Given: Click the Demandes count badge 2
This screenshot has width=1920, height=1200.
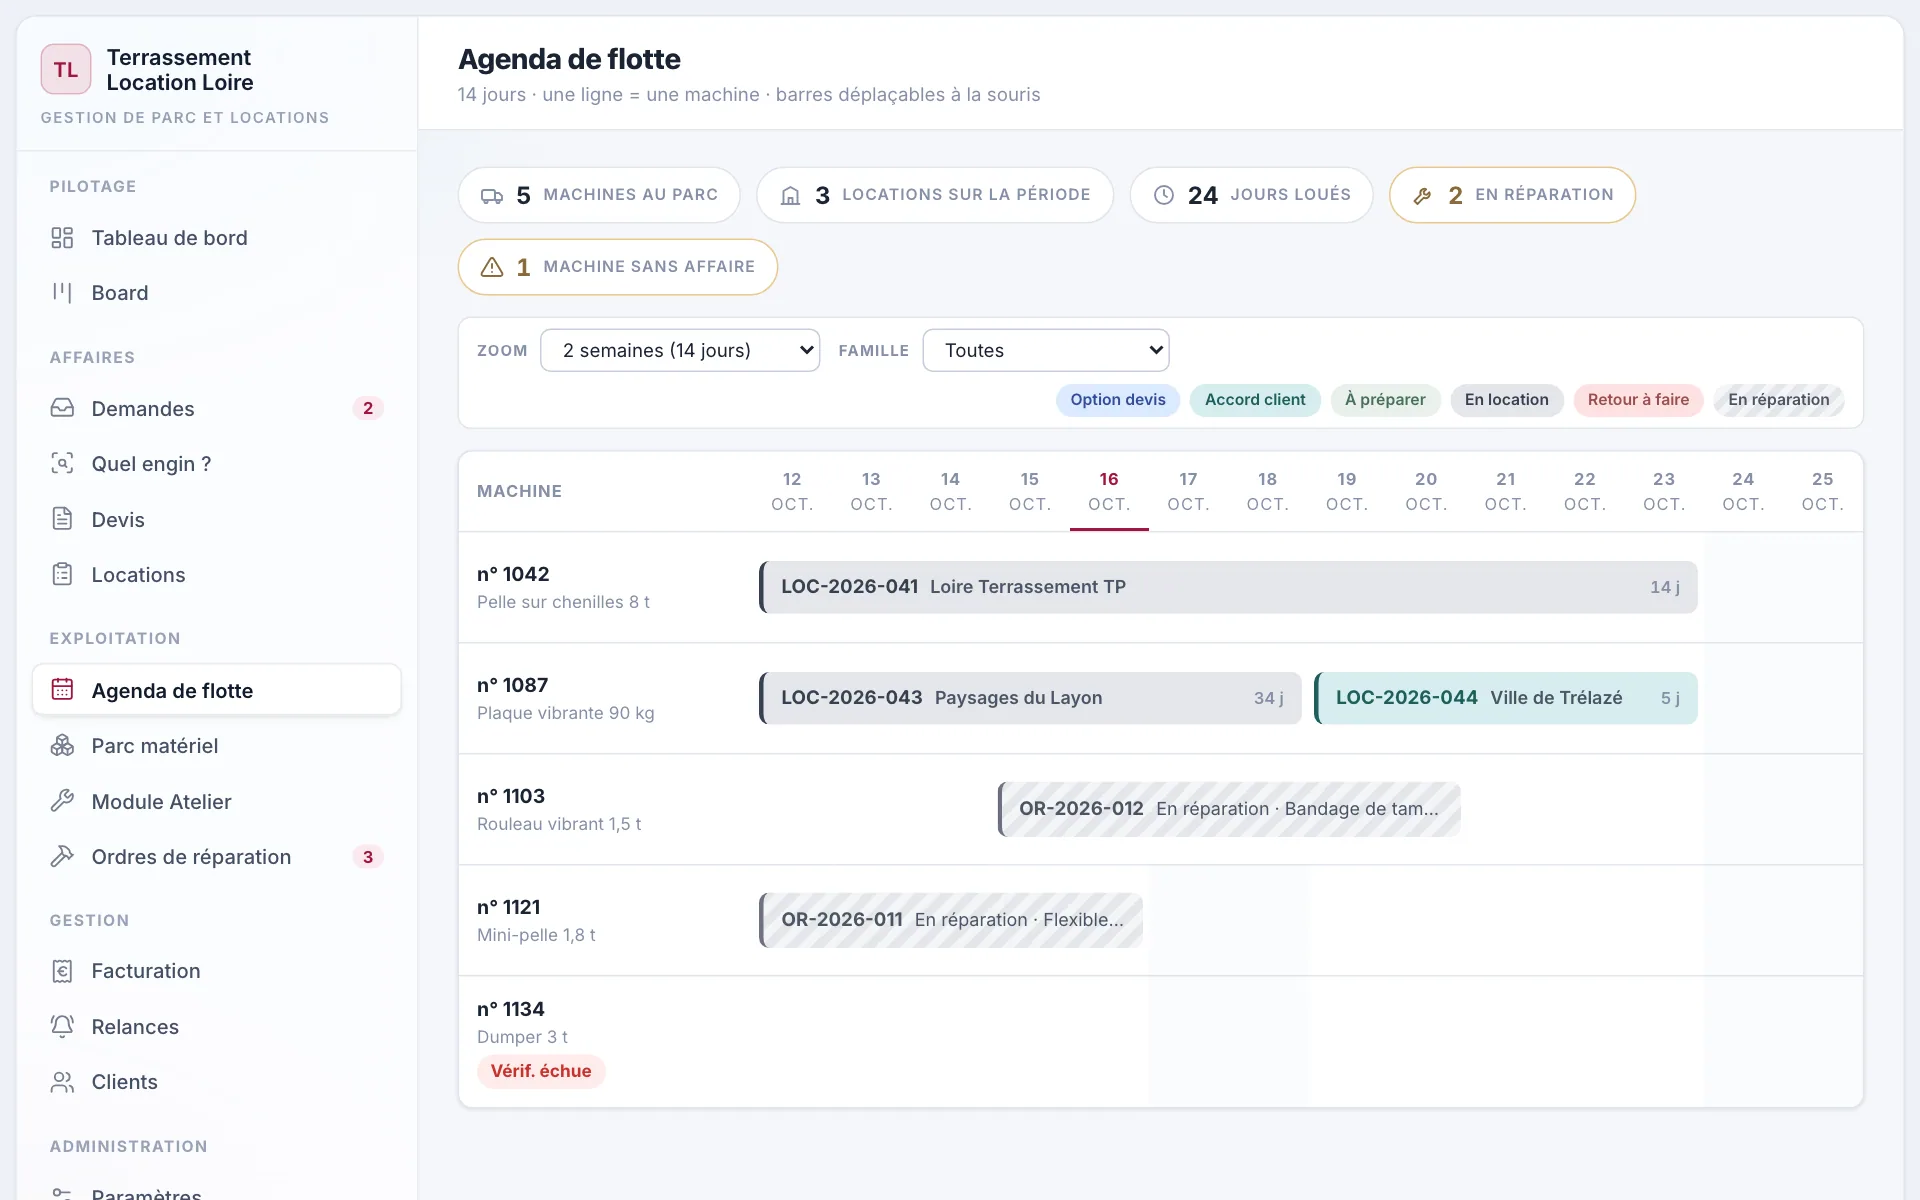Looking at the screenshot, I should point(368,408).
